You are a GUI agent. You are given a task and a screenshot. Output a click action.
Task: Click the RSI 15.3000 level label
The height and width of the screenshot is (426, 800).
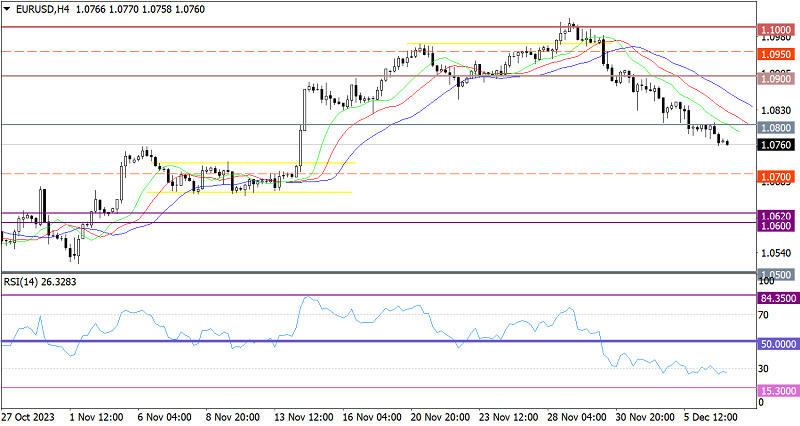pyautogui.click(x=778, y=391)
